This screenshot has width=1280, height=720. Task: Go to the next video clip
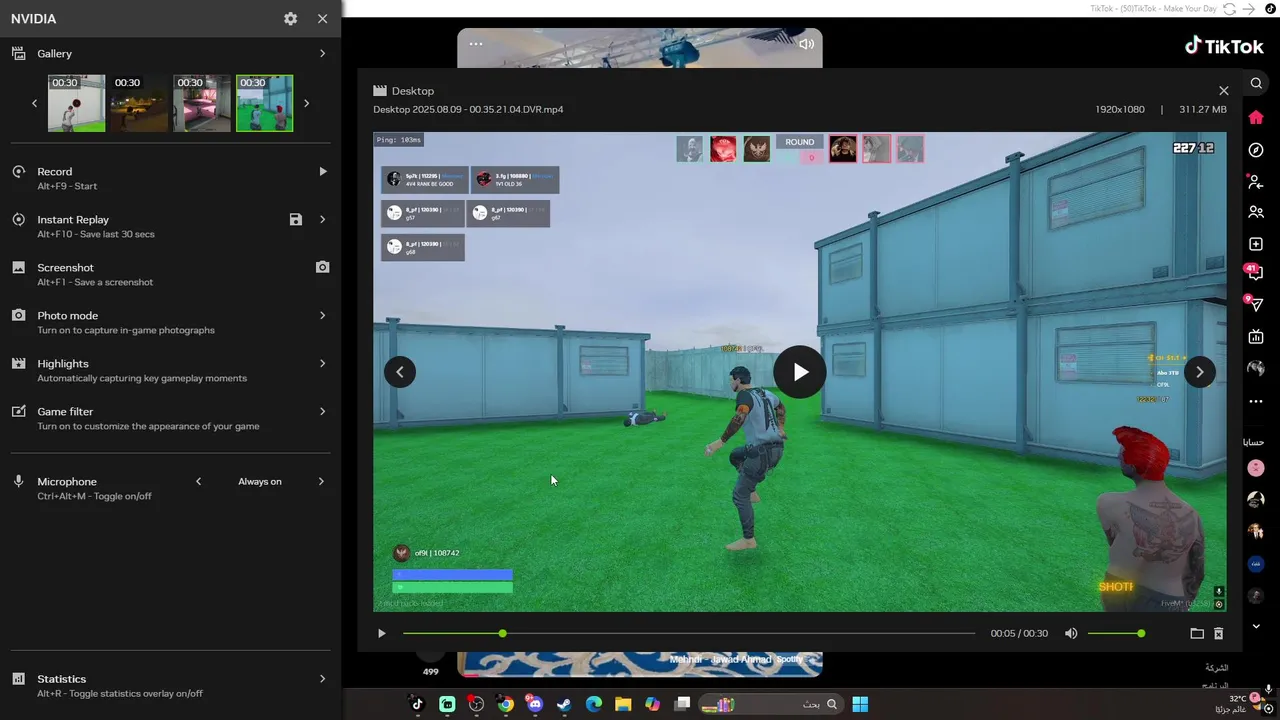1200,372
